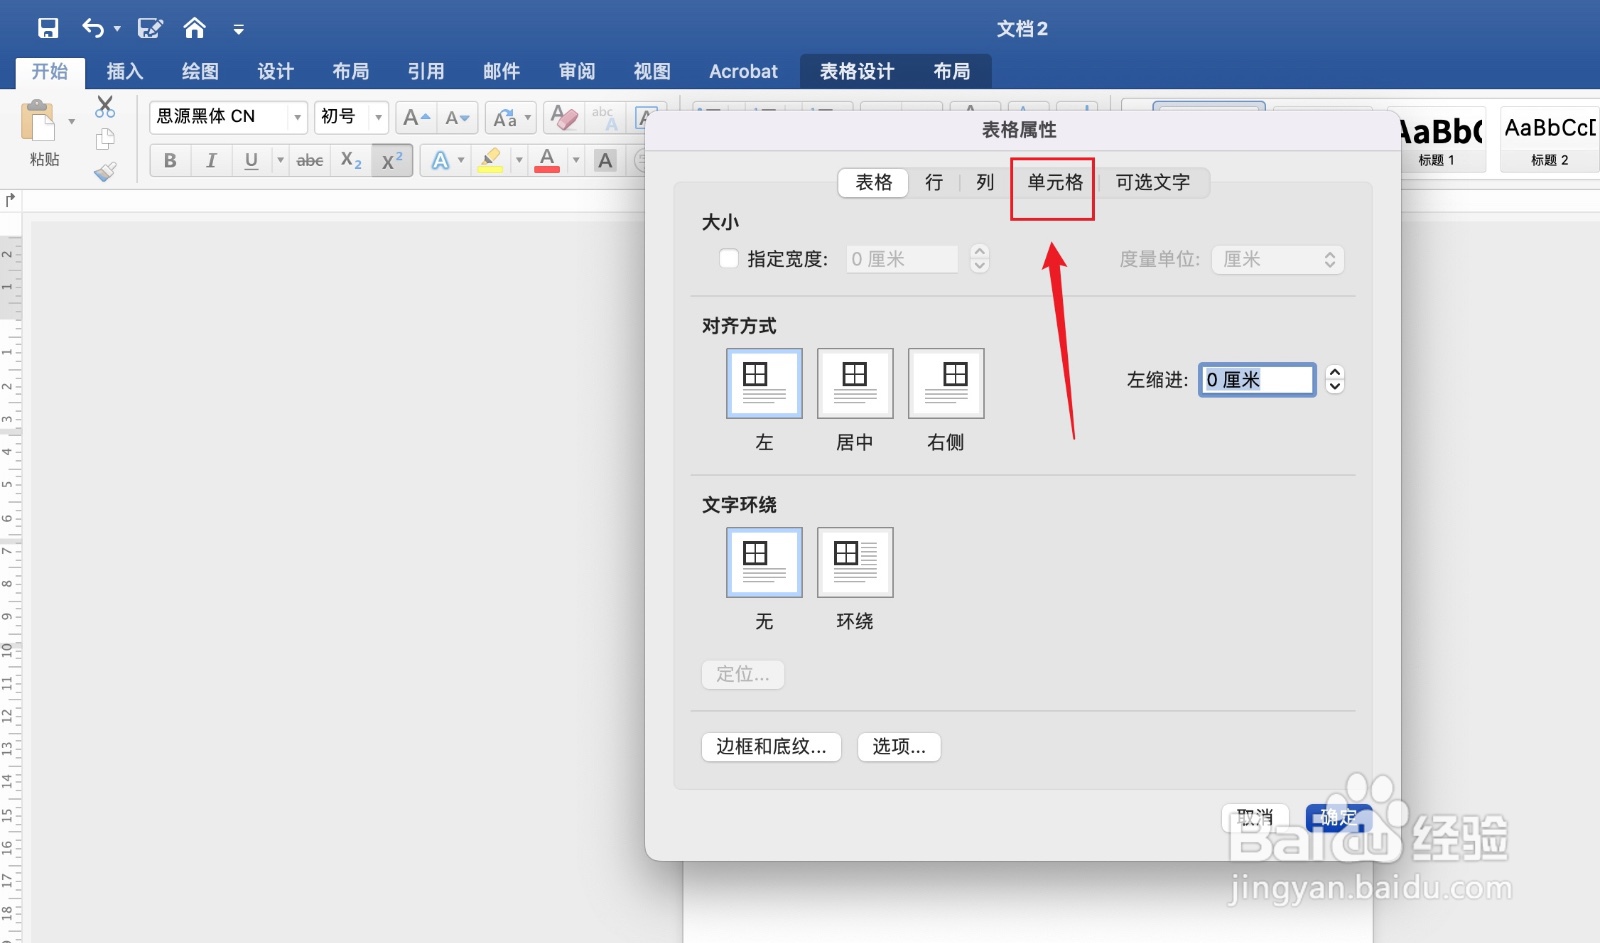
Task: Open the font size dropdown 初号
Action: (x=378, y=117)
